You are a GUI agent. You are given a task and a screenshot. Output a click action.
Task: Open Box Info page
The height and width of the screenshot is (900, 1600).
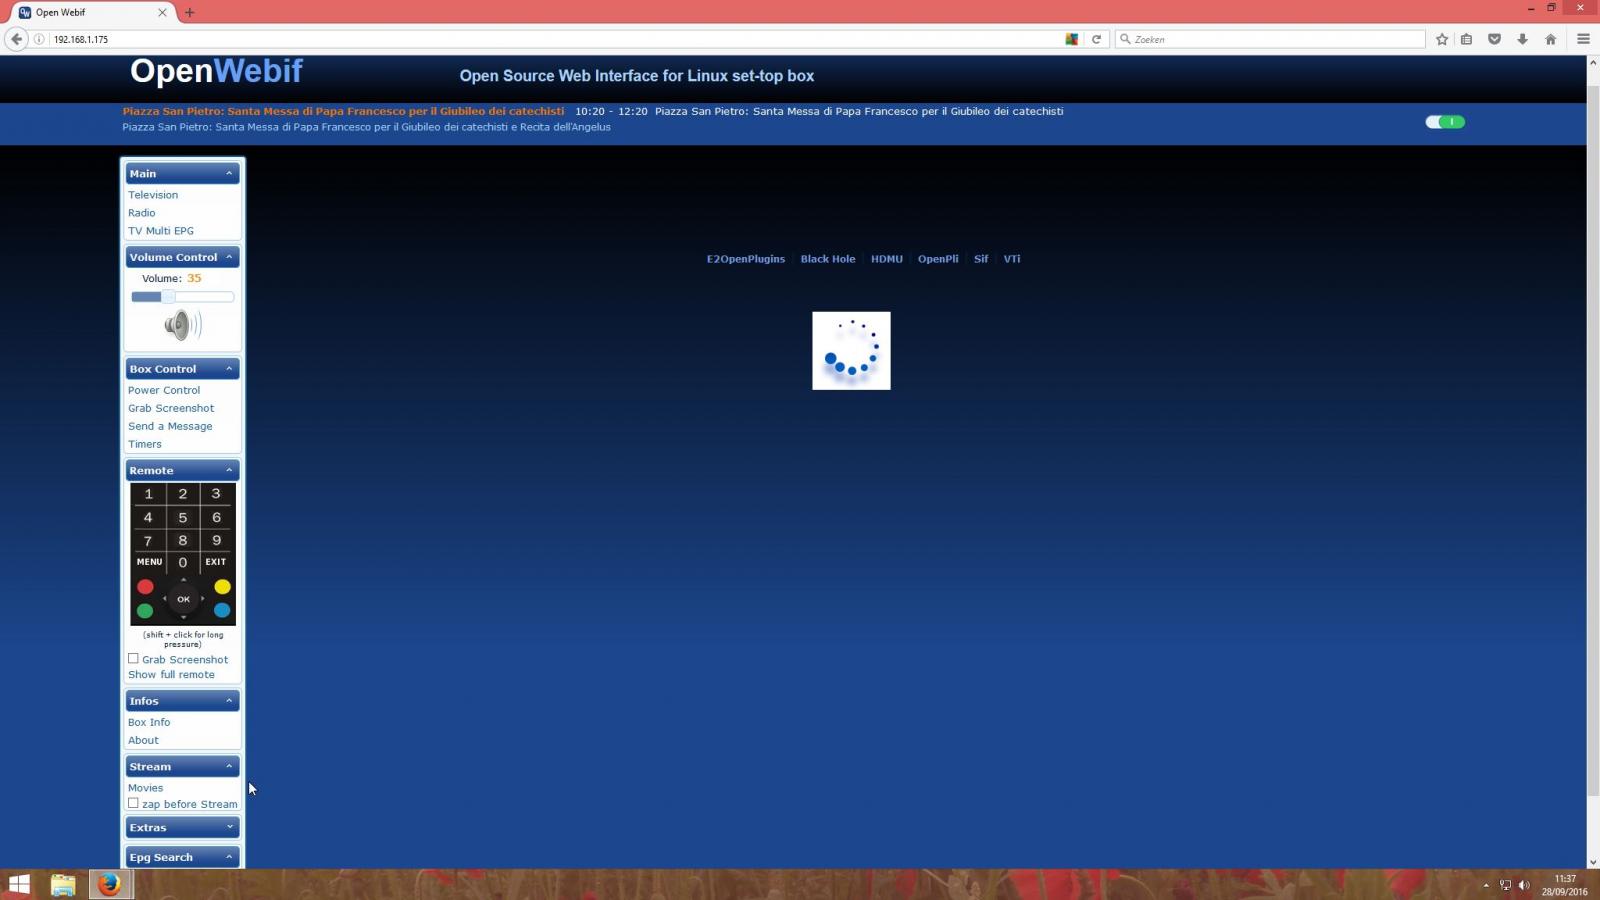tap(149, 723)
